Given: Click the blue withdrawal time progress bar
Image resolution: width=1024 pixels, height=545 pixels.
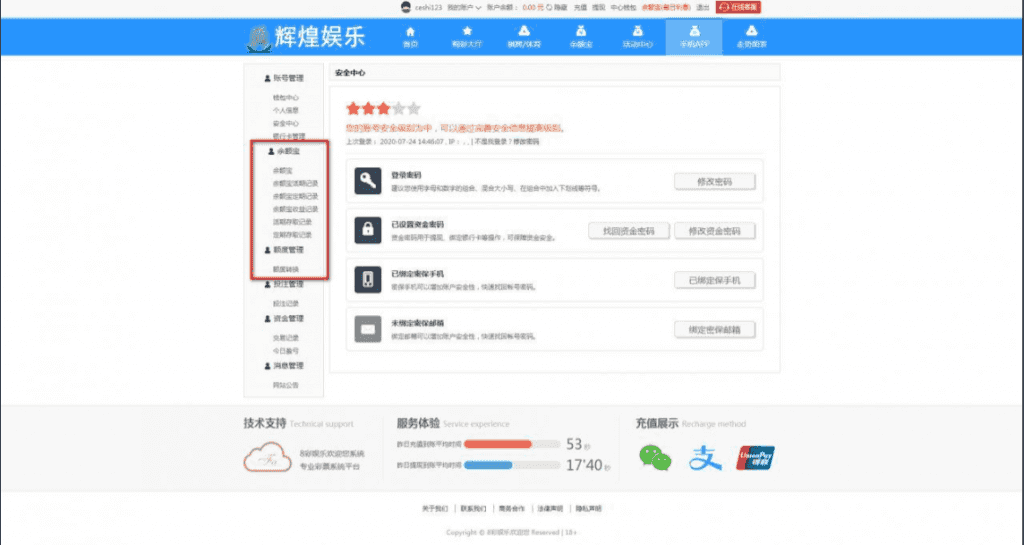Looking at the screenshot, I should click(512, 465).
